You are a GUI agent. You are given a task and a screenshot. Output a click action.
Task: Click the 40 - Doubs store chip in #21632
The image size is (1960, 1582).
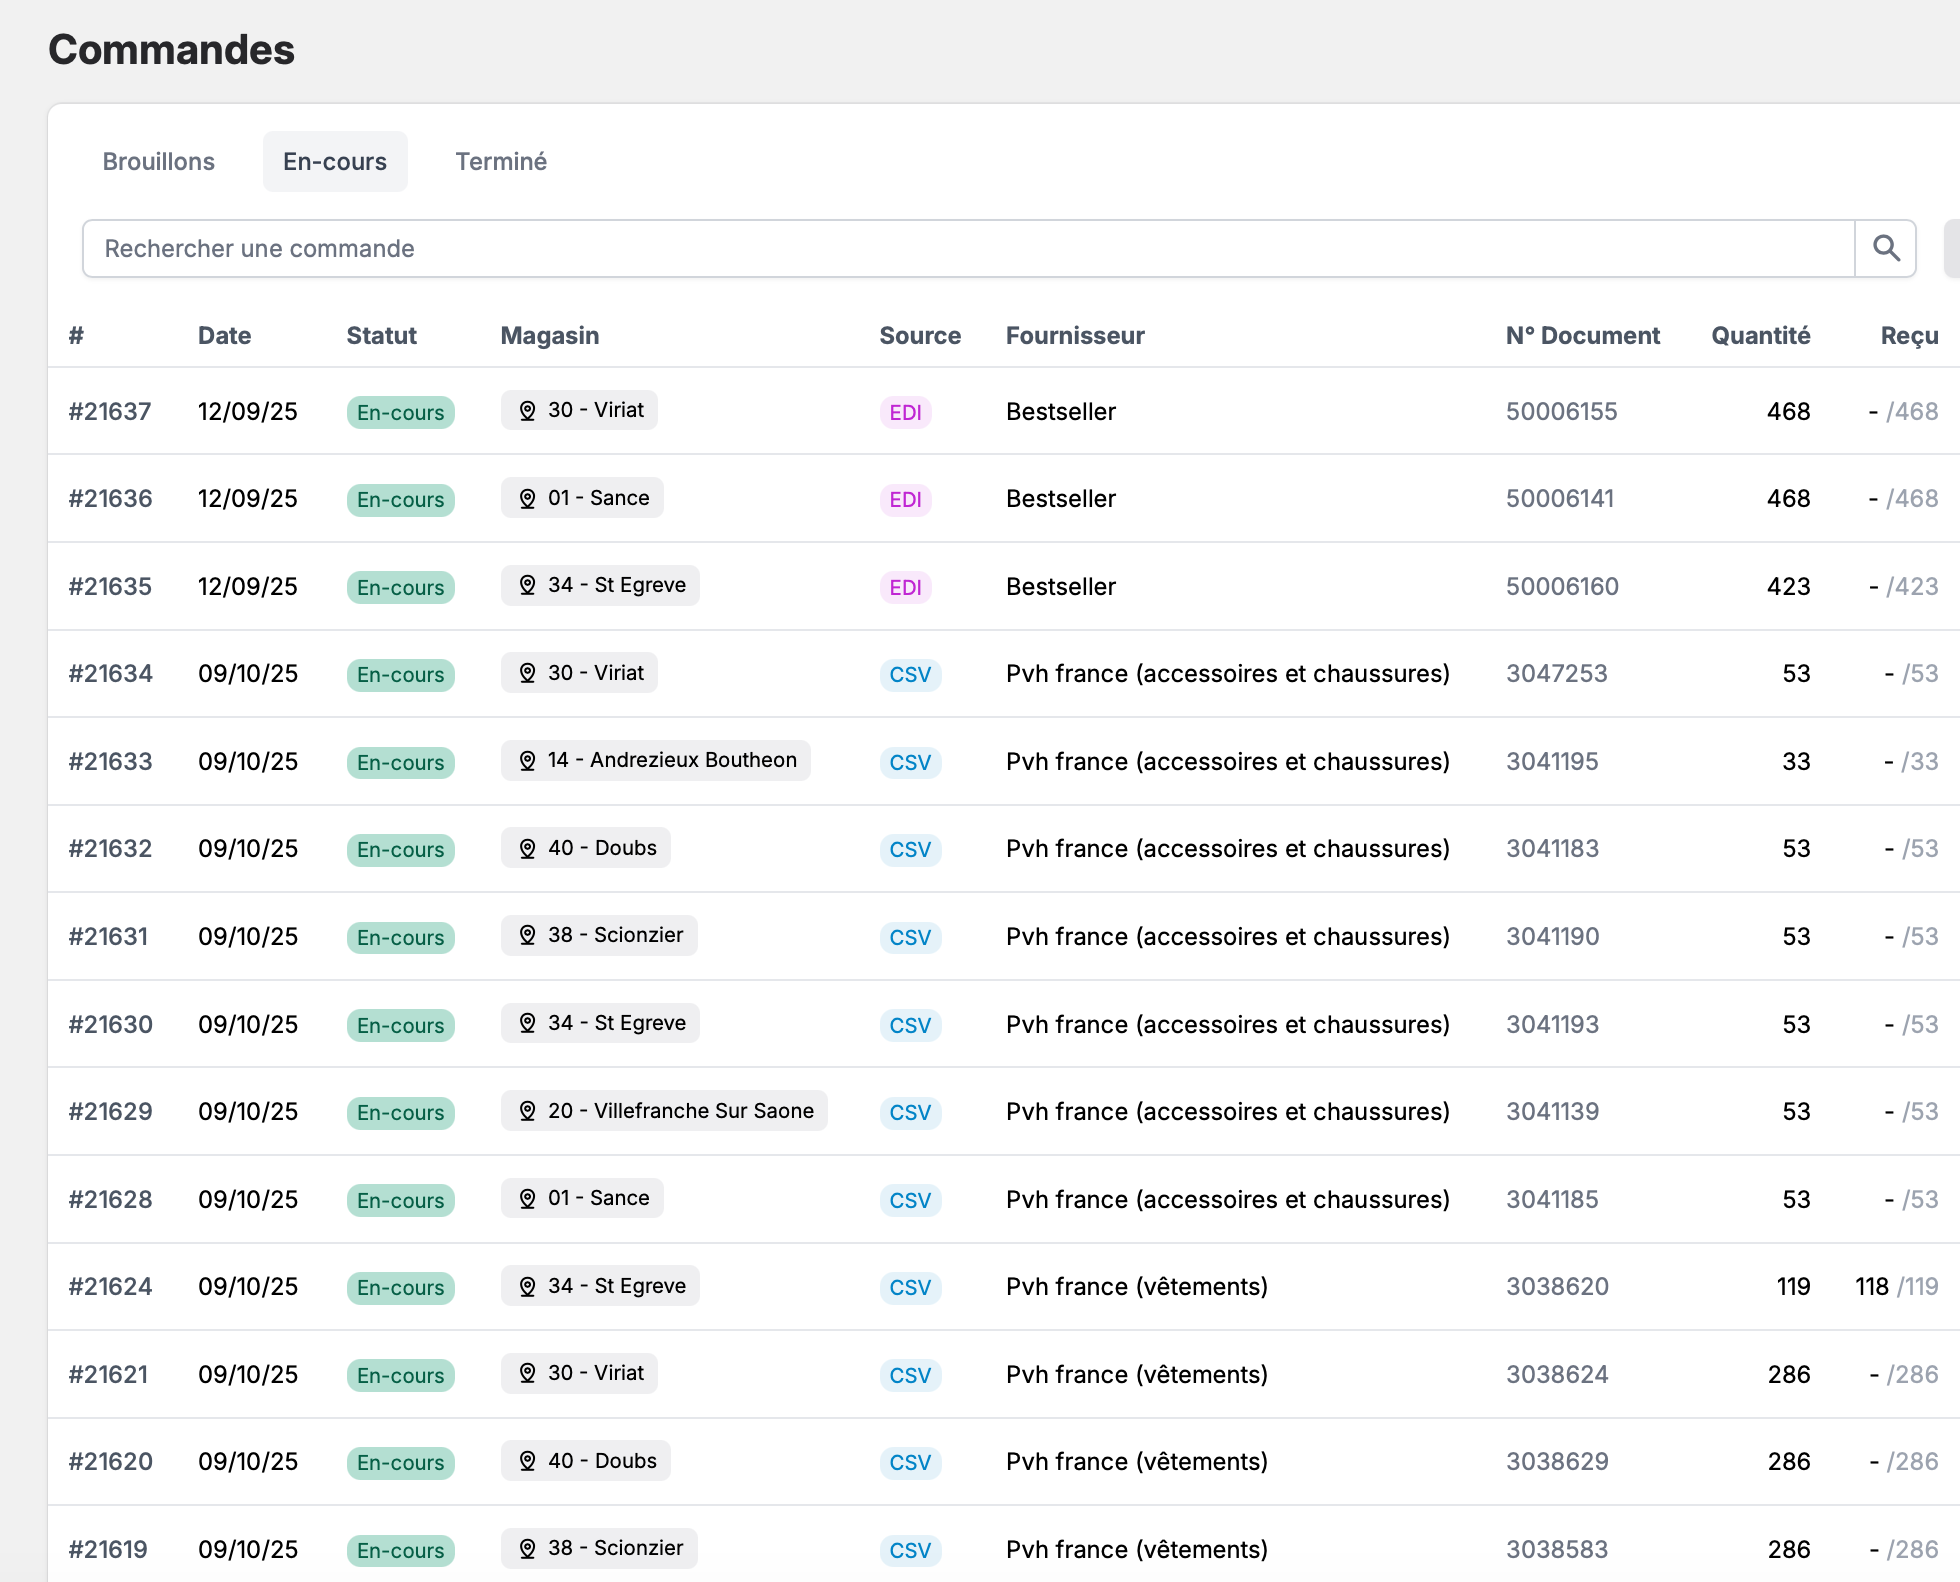(x=586, y=848)
